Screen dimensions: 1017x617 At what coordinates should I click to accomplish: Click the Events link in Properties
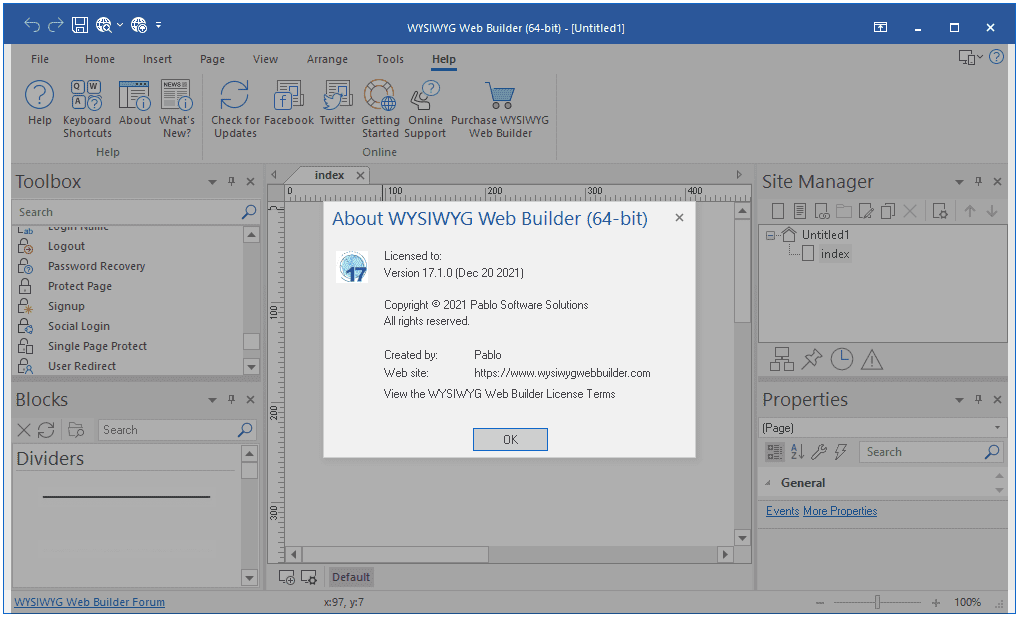[x=782, y=511]
